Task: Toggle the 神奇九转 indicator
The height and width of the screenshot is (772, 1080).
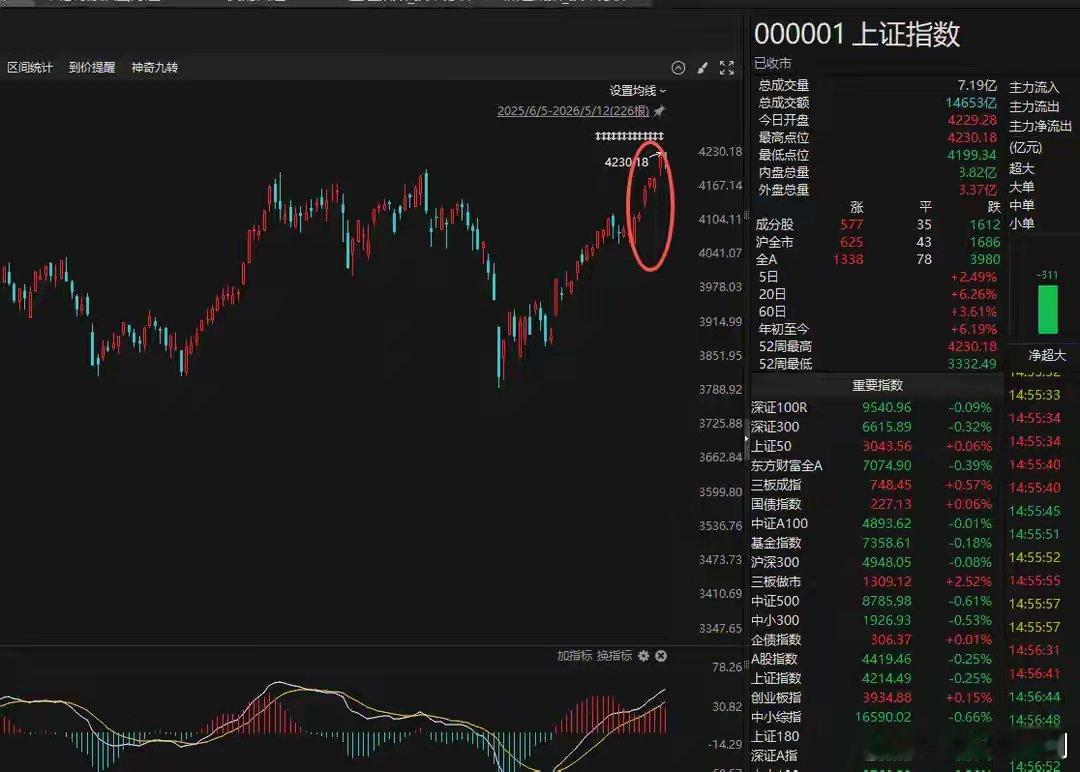Action: 154,67
